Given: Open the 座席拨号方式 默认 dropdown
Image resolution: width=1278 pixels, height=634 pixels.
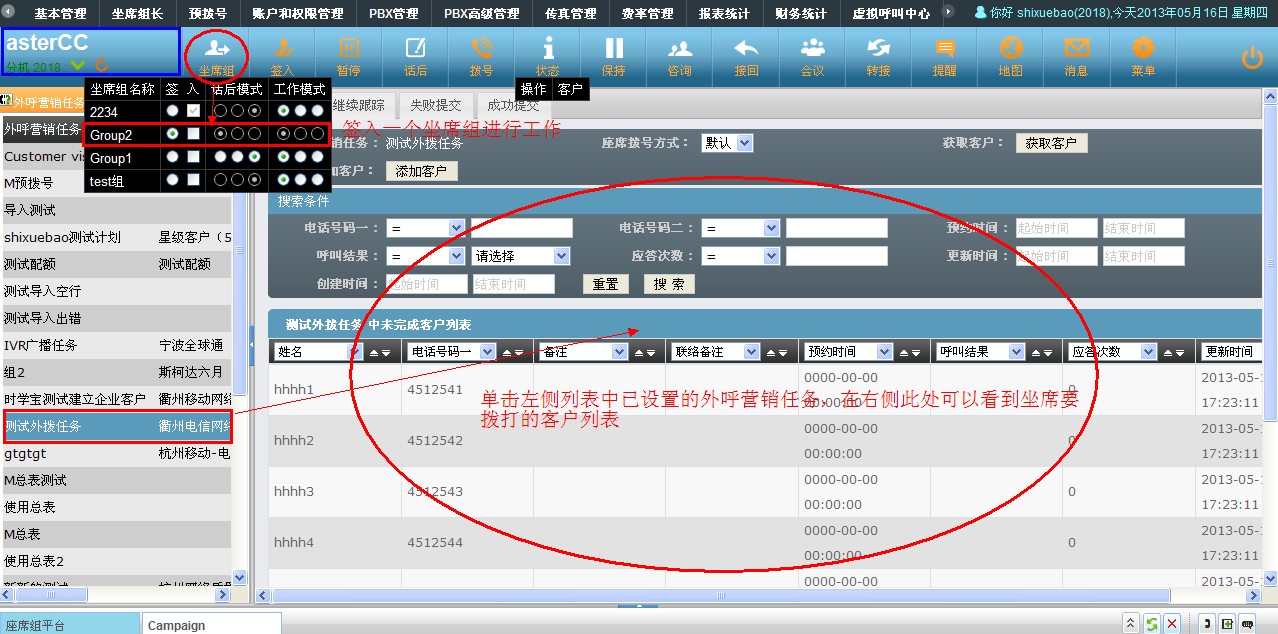Looking at the screenshot, I should point(726,143).
